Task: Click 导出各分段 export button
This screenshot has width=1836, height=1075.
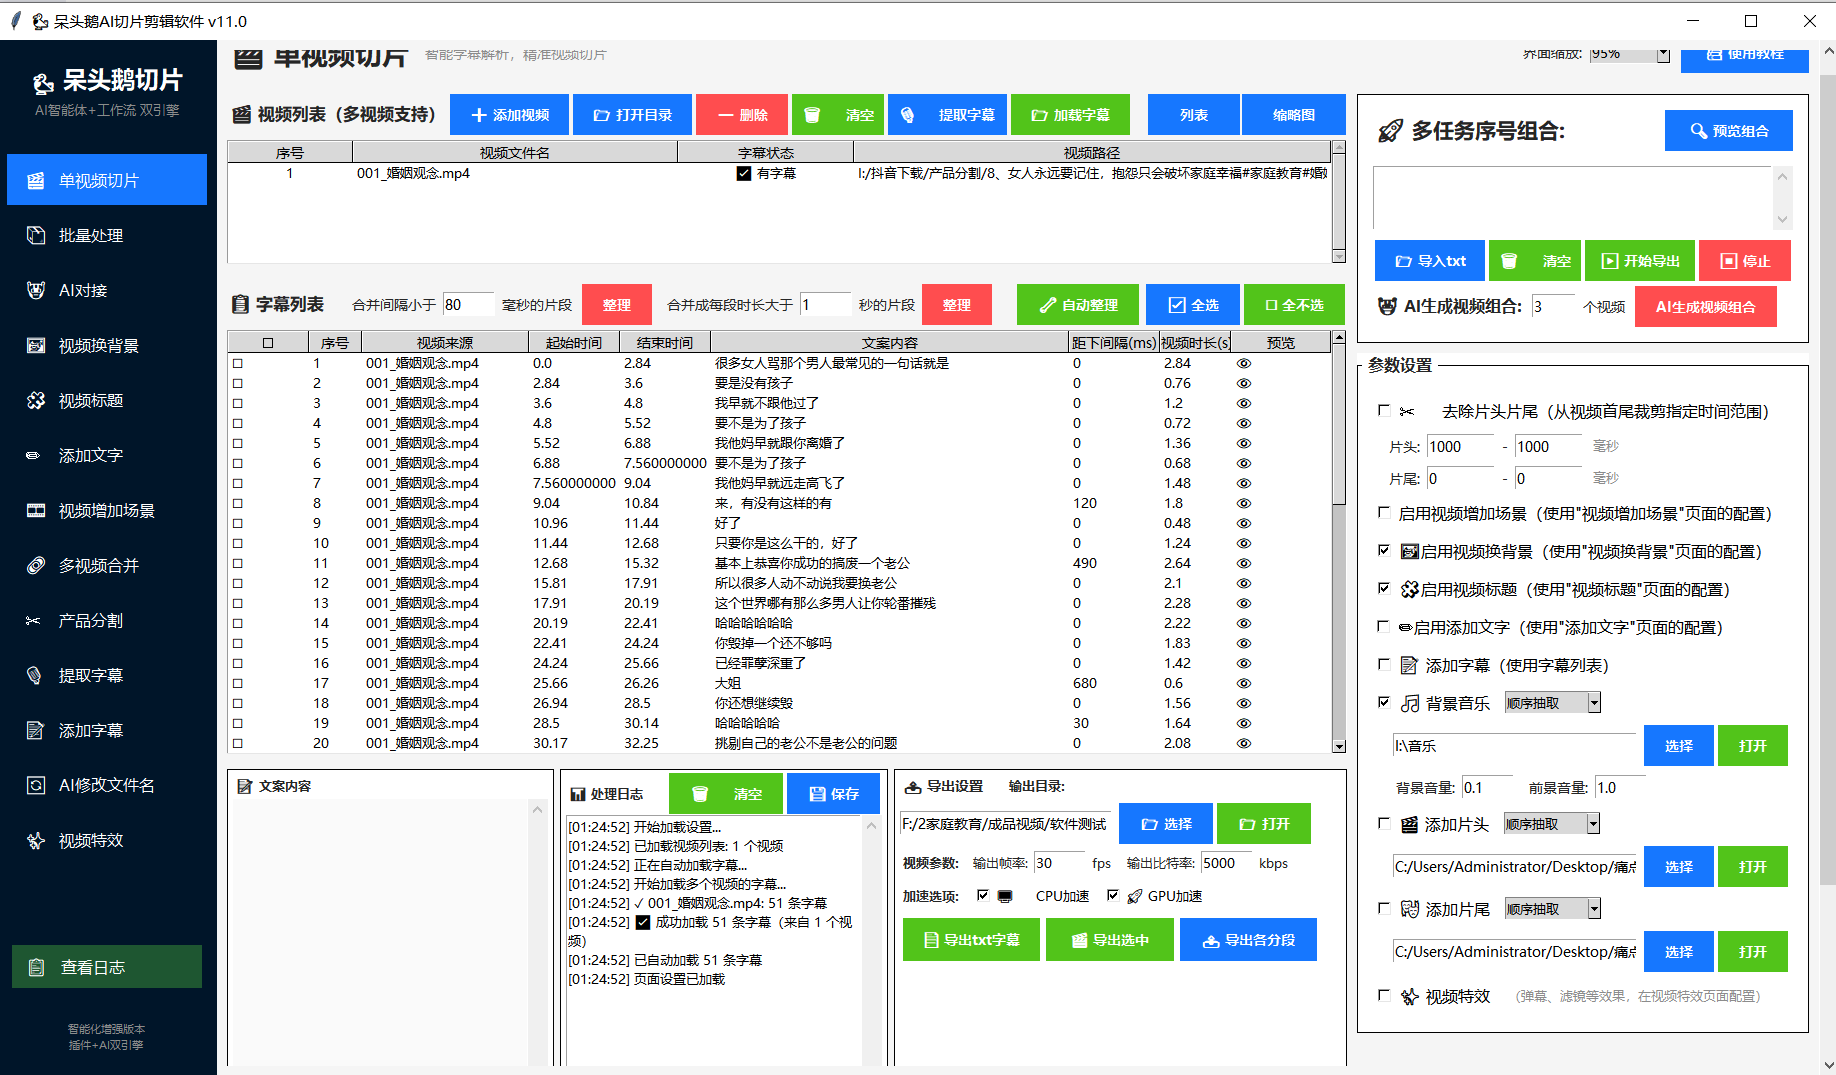Action: 1248,940
